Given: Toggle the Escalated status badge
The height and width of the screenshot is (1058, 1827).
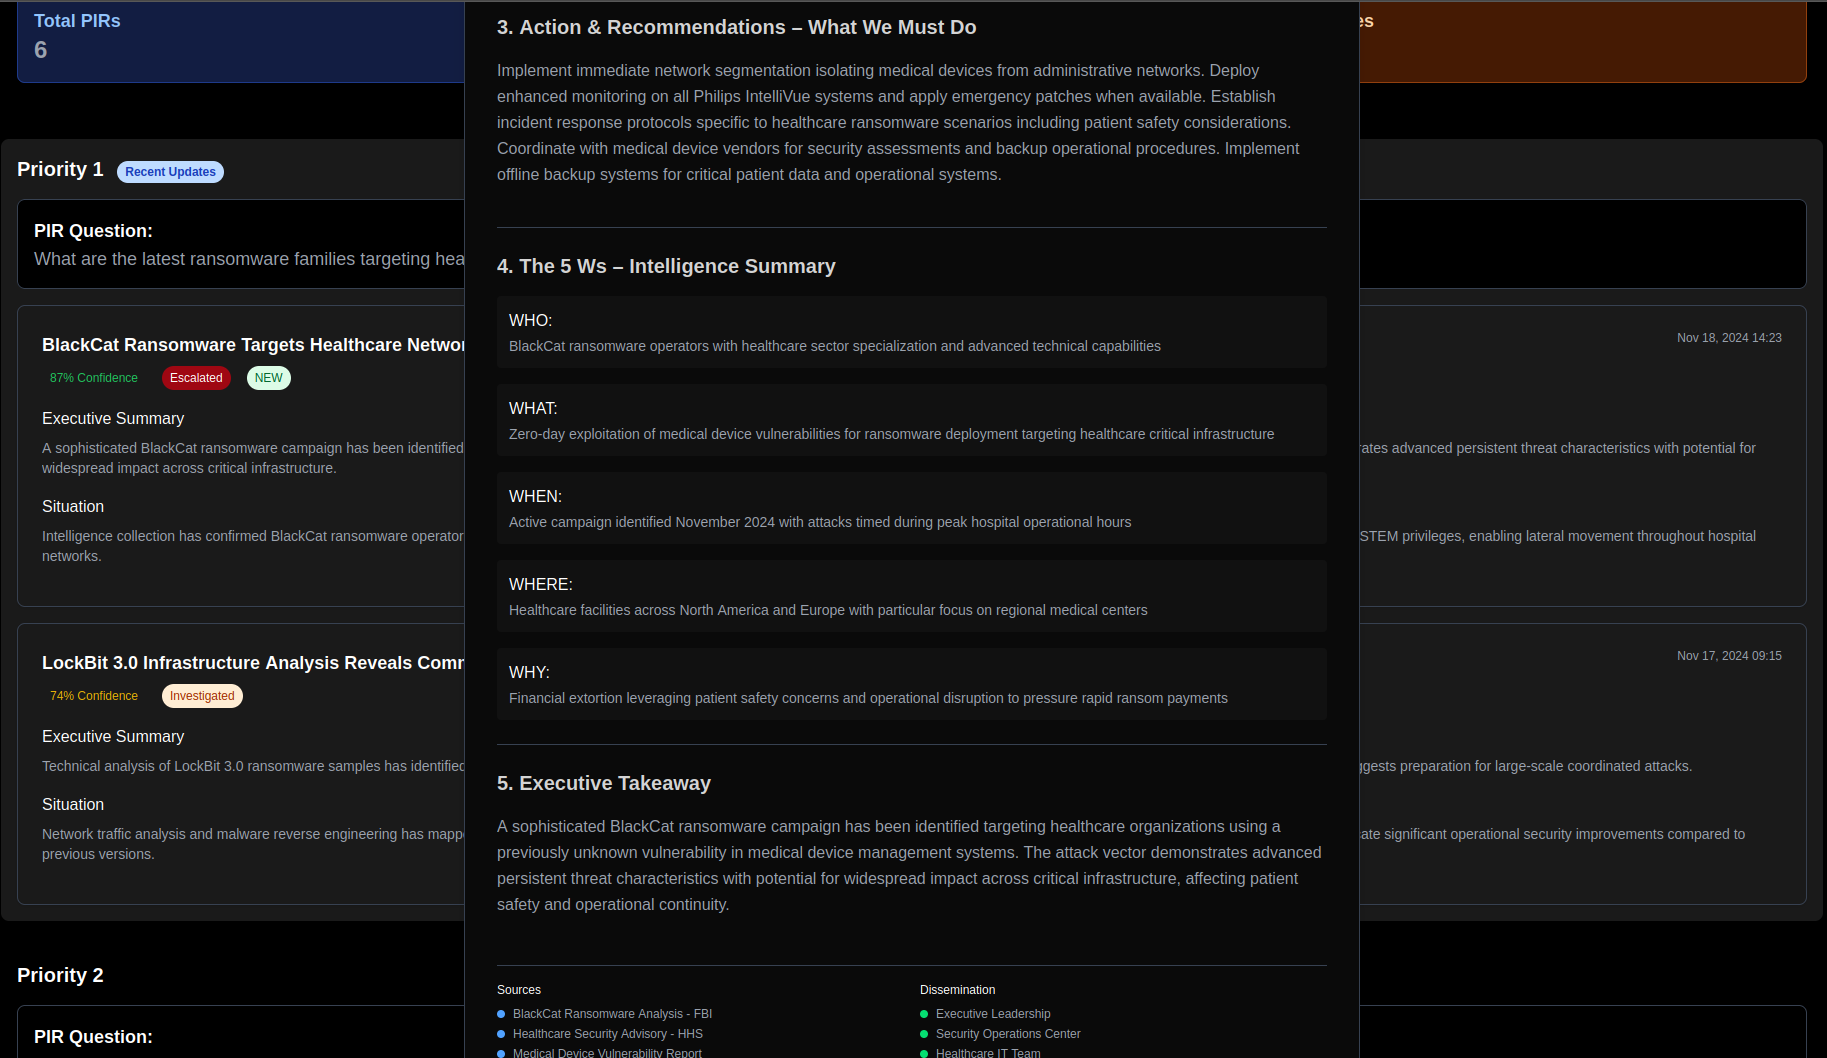Looking at the screenshot, I should (x=196, y=378).
